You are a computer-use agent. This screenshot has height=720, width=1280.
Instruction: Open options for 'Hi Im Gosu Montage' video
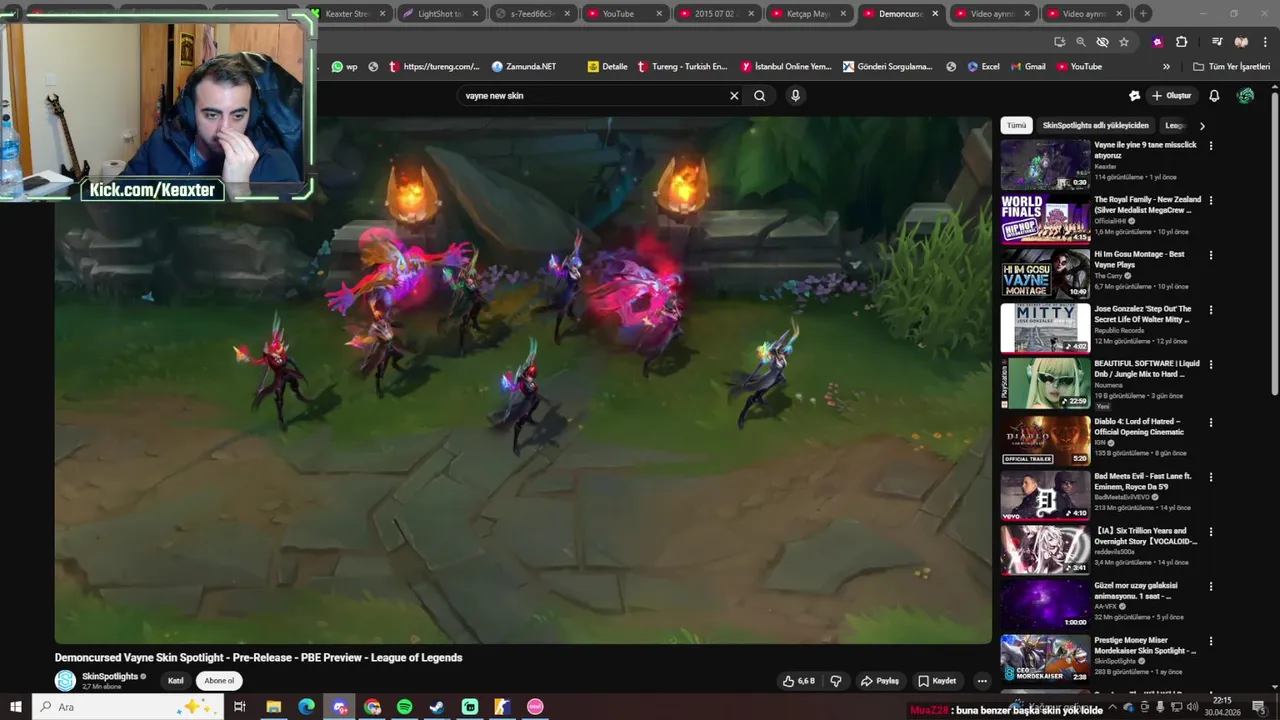tap(1211, 255)
